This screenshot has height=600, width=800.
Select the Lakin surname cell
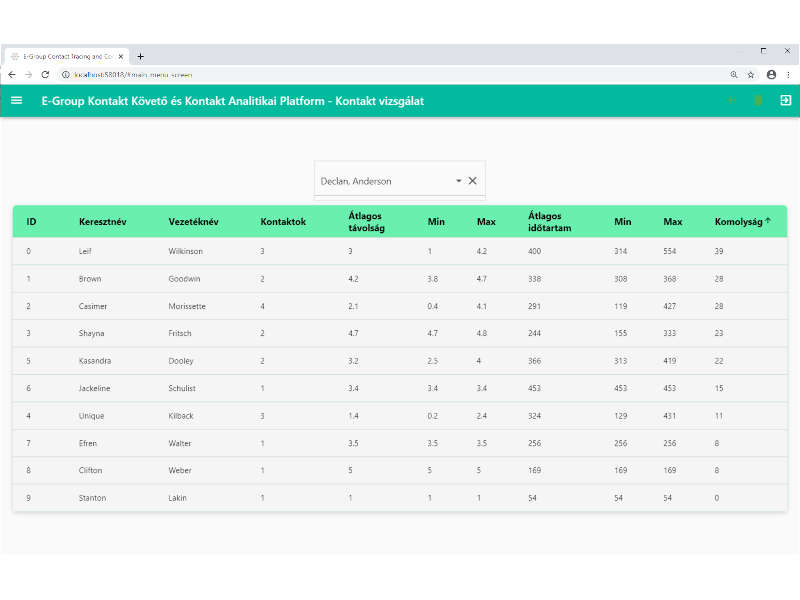pos(178,498)
